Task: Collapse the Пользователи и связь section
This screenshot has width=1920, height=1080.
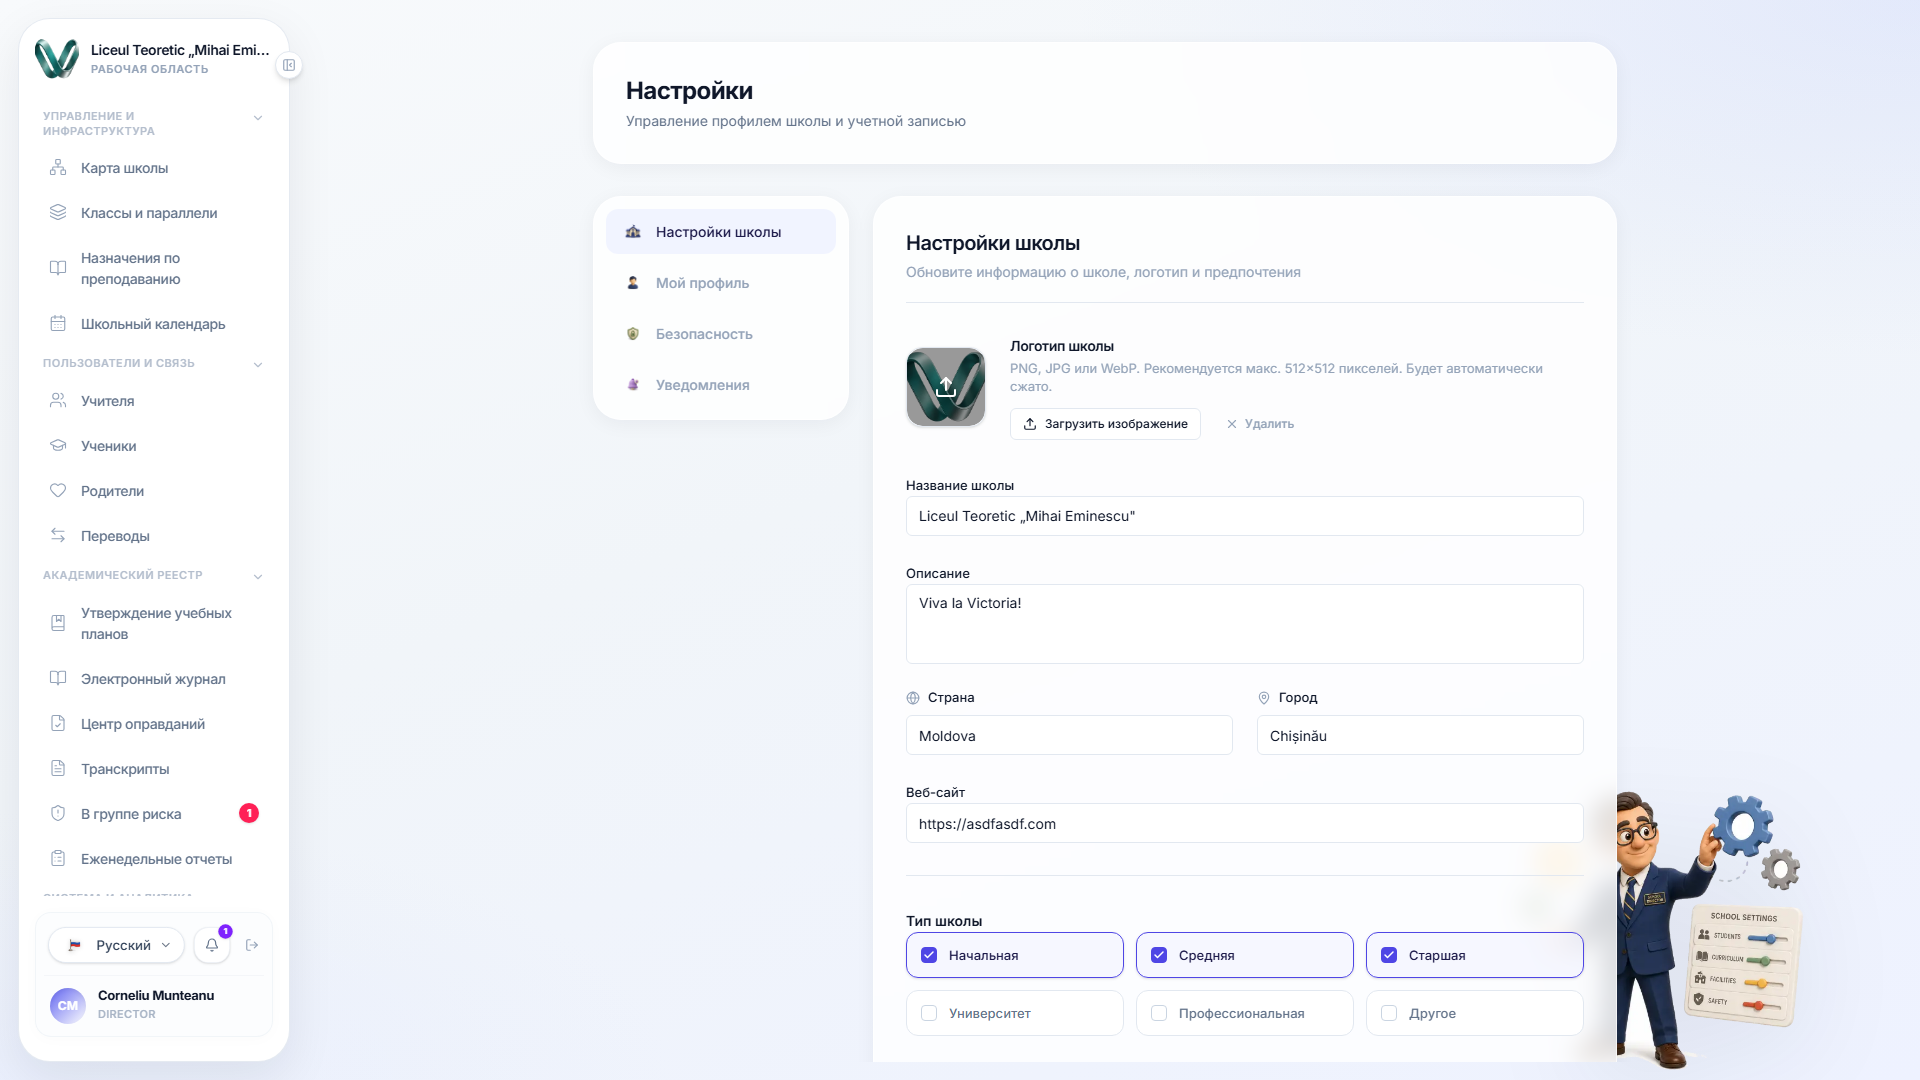Action: pyautogui.click(x=258, y=365)
